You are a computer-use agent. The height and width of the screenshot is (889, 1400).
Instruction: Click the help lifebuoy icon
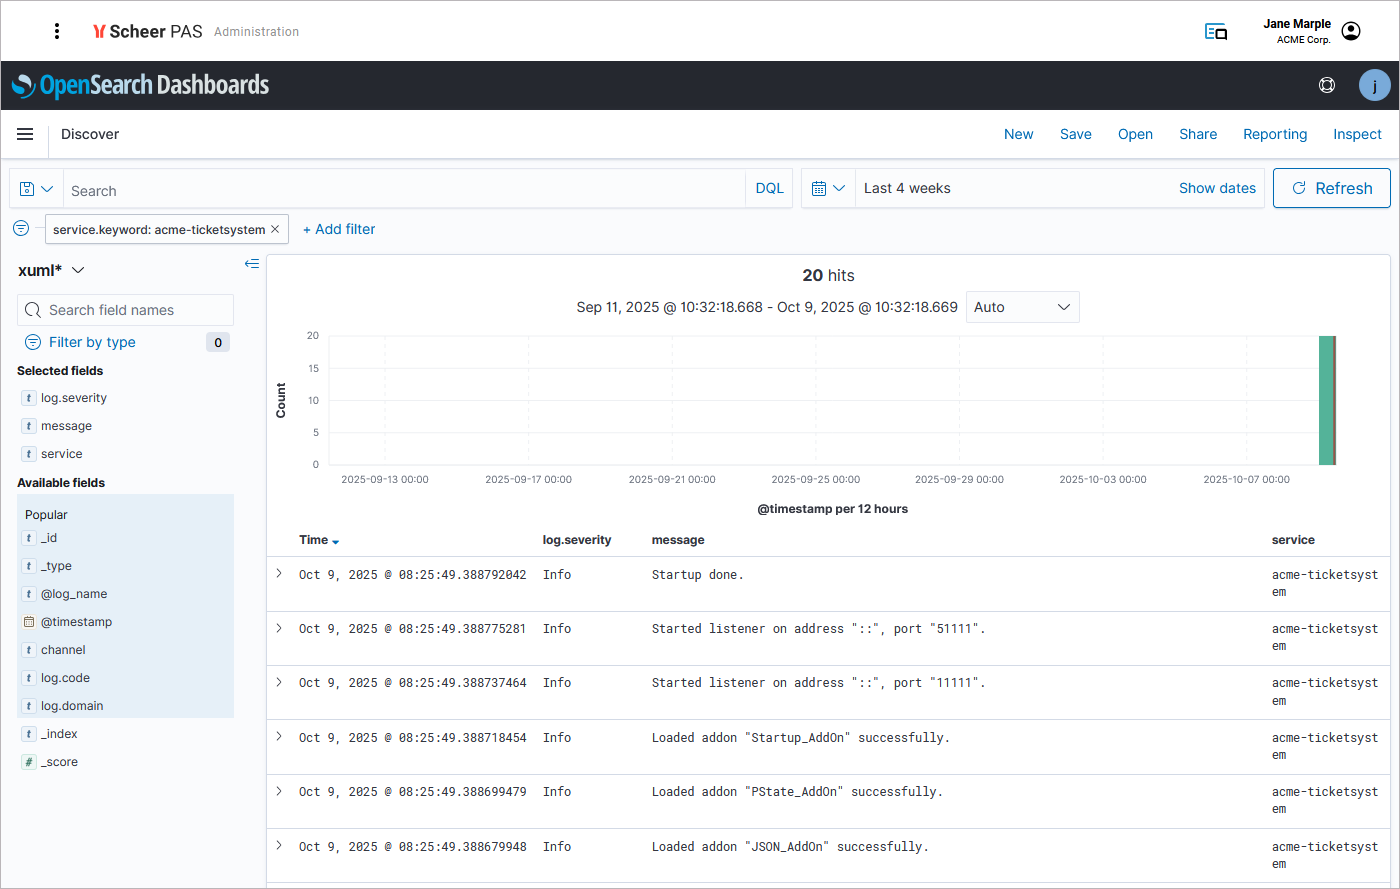click(x=1327, y=85)
